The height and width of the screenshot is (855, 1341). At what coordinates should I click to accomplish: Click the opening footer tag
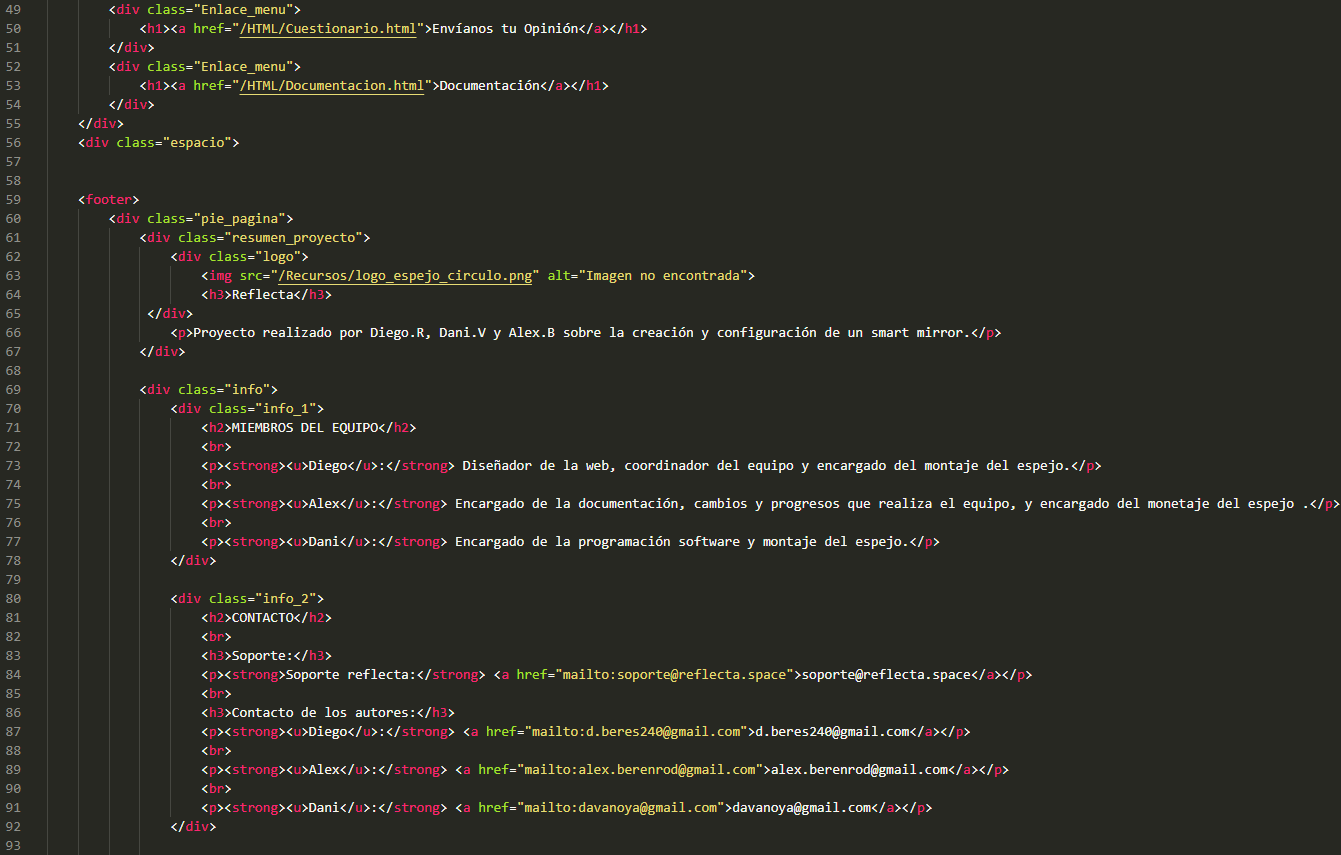click(109, 200)
